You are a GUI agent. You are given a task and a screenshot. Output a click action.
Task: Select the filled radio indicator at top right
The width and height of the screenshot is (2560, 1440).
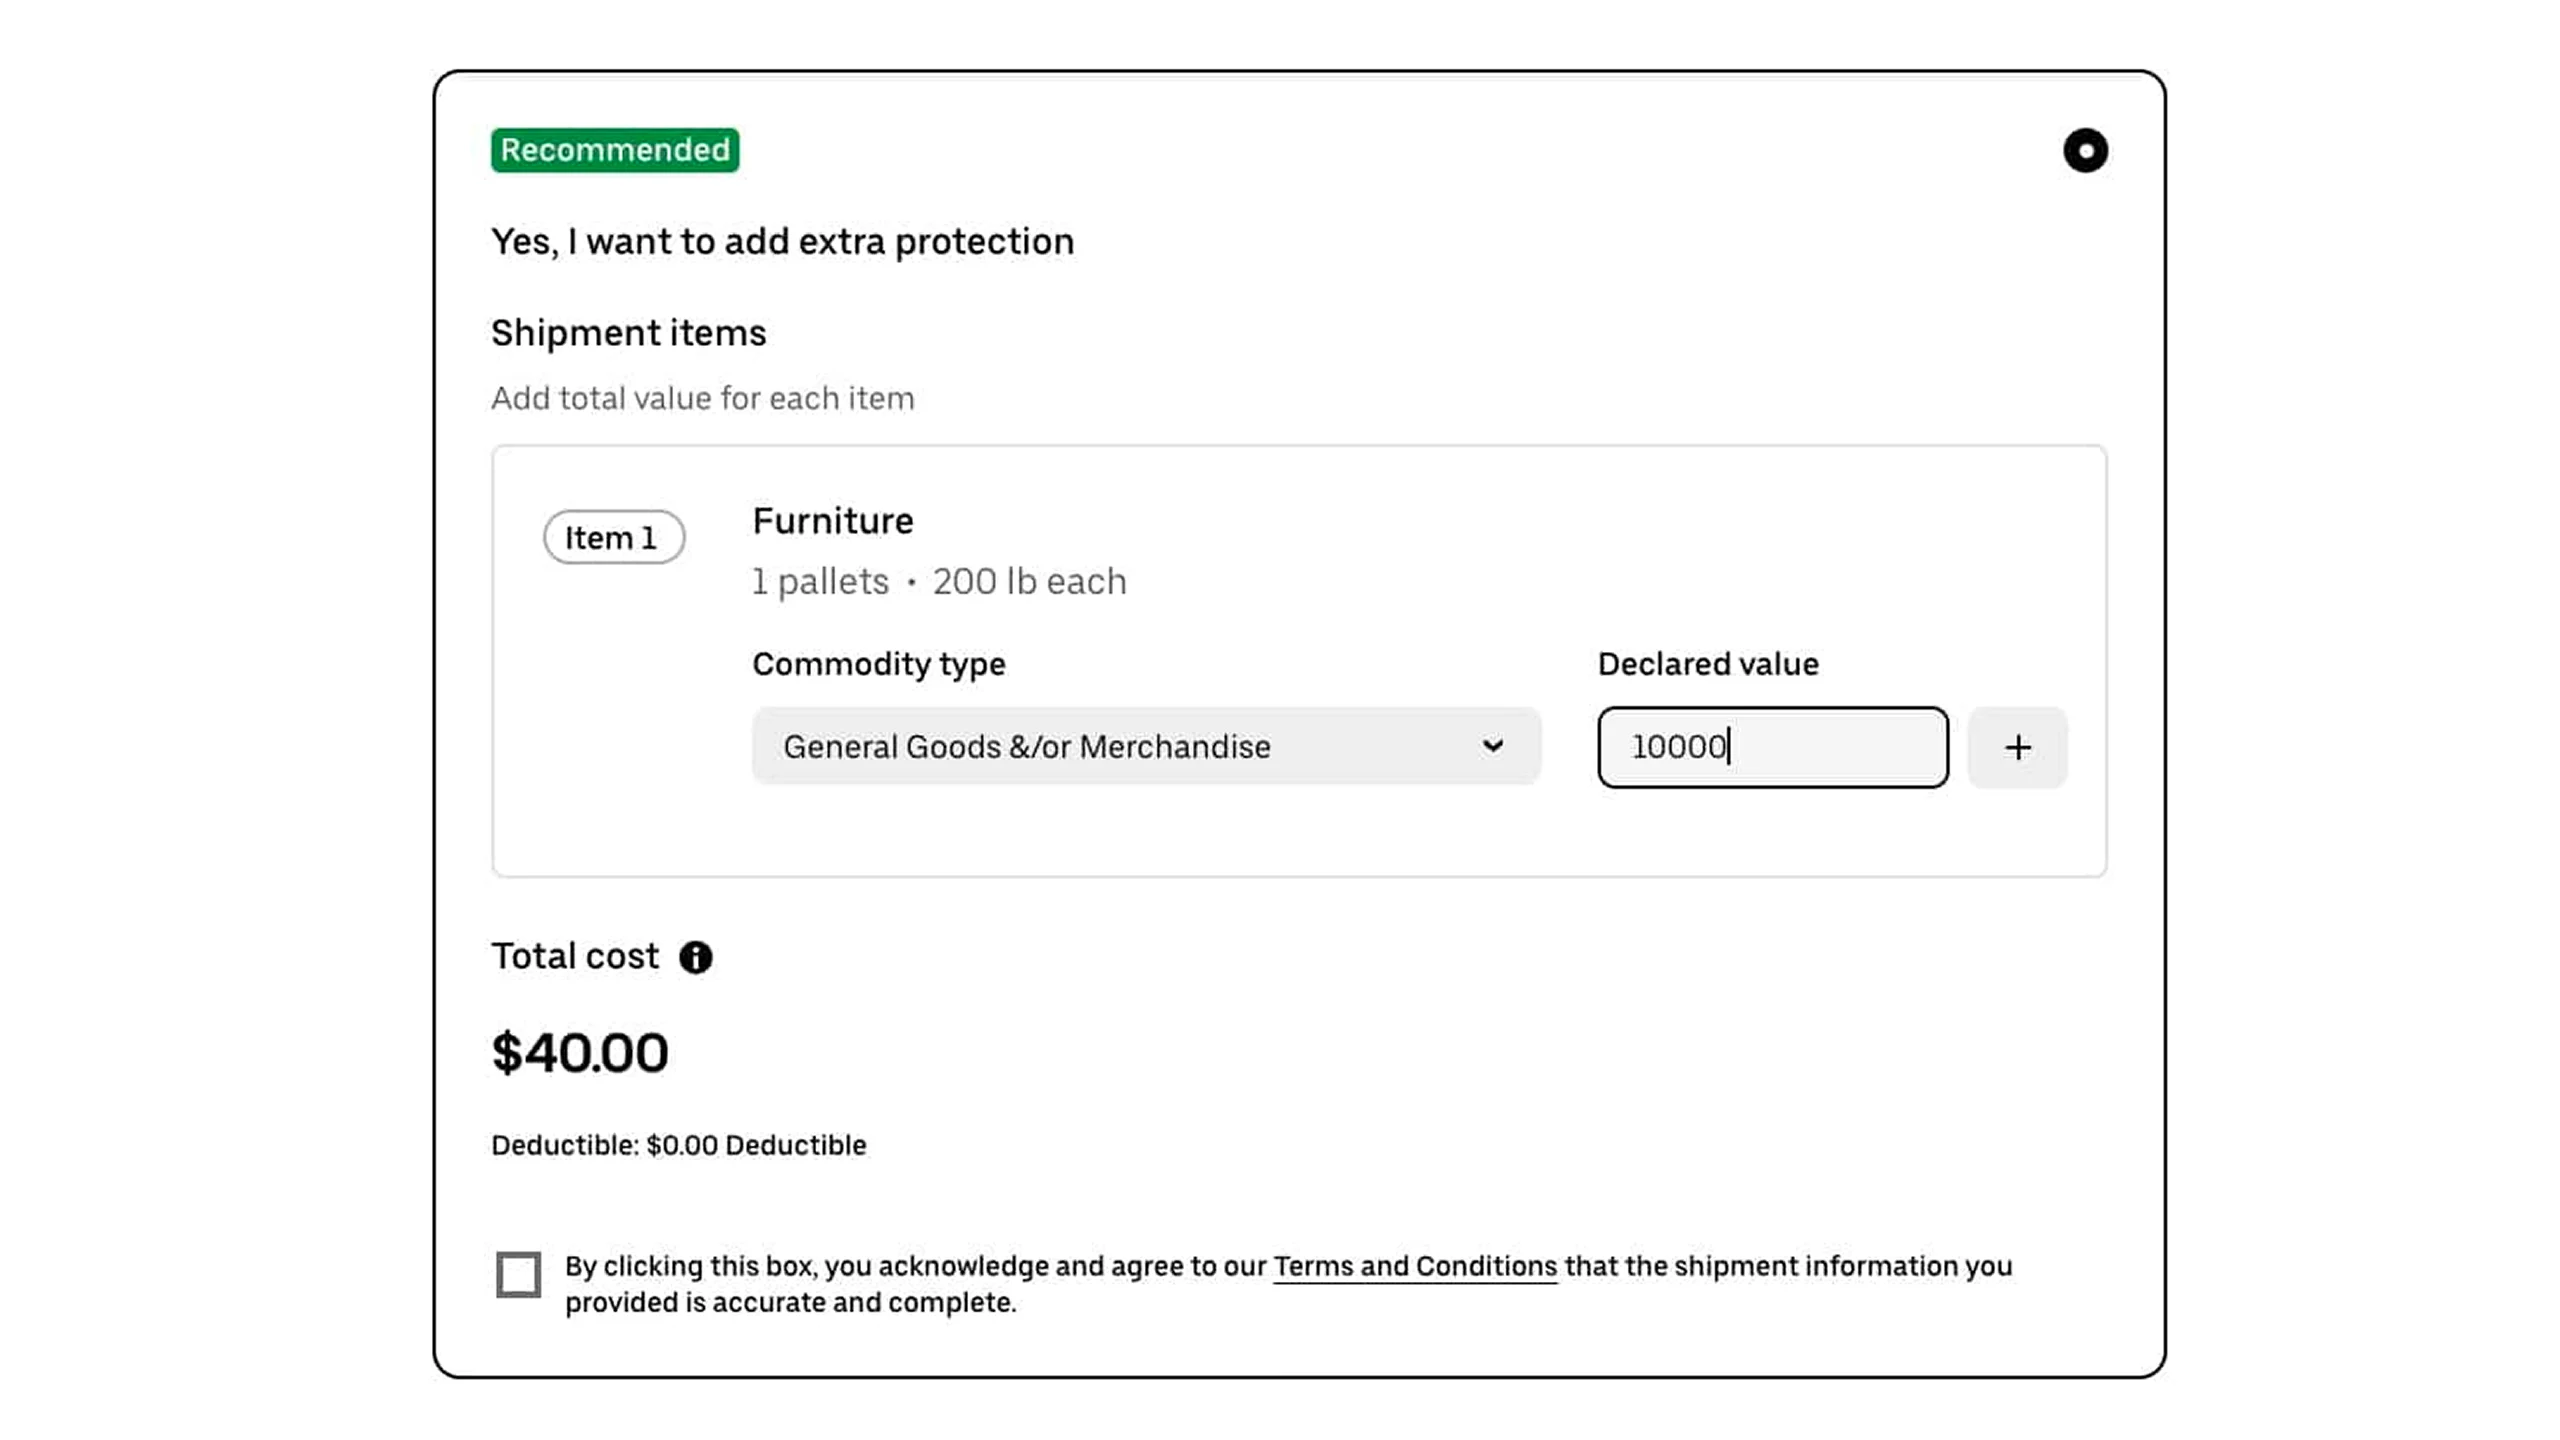tap(2086, 151)
